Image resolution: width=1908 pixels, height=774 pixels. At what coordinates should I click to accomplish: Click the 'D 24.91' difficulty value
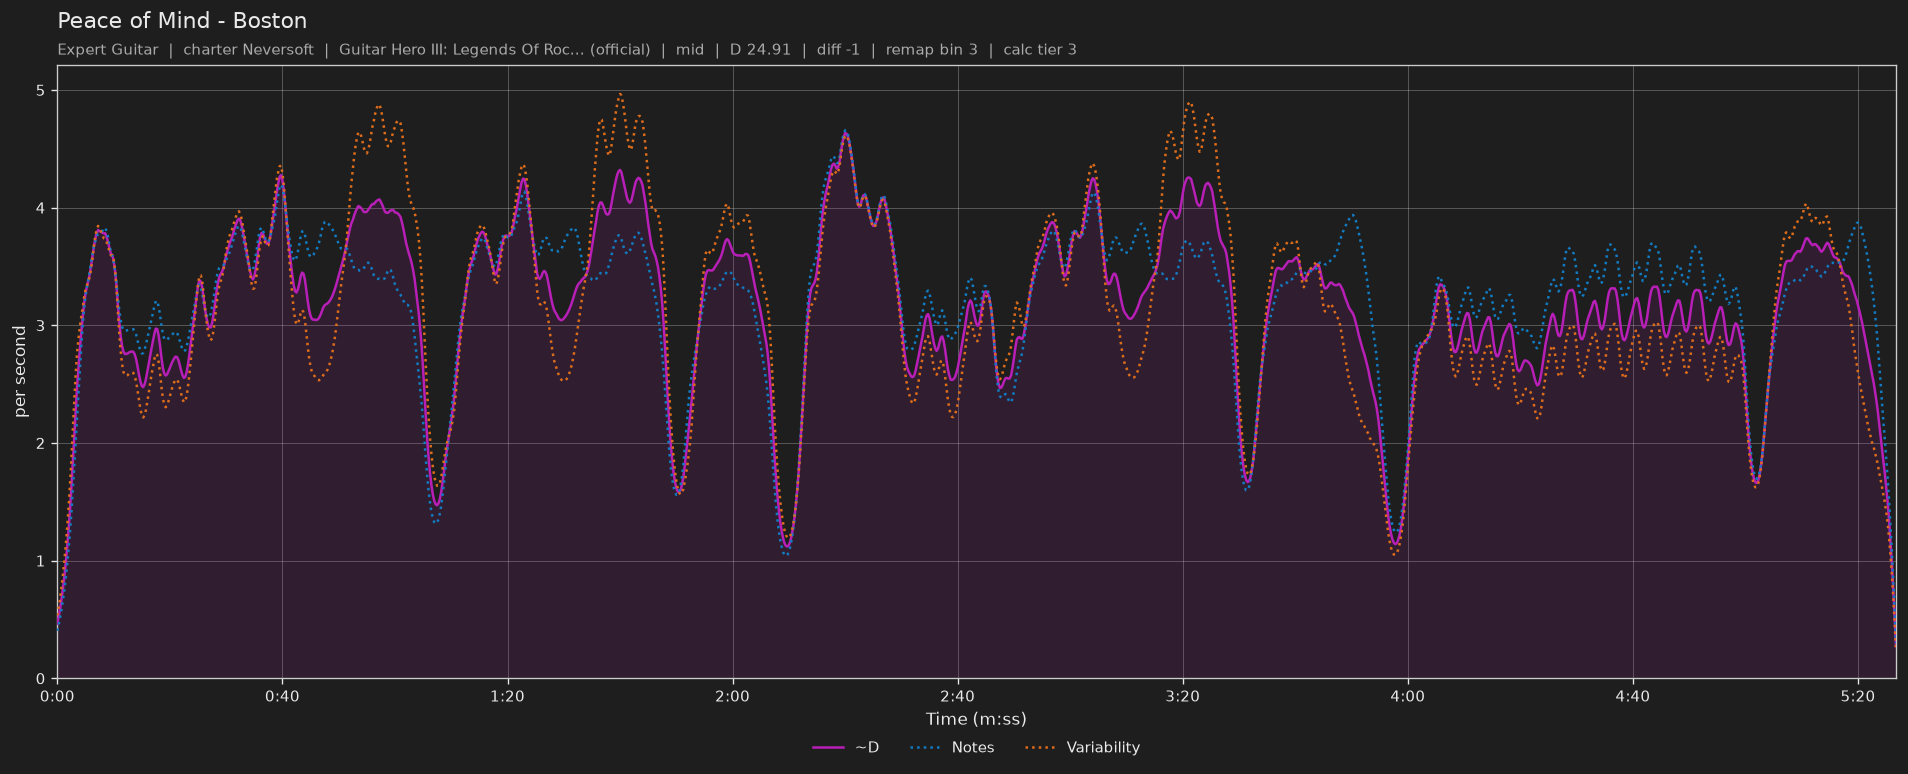(760, 50)
